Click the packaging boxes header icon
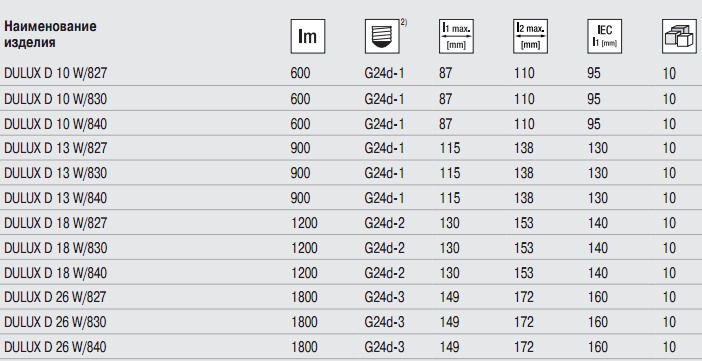 pos(679,36)
